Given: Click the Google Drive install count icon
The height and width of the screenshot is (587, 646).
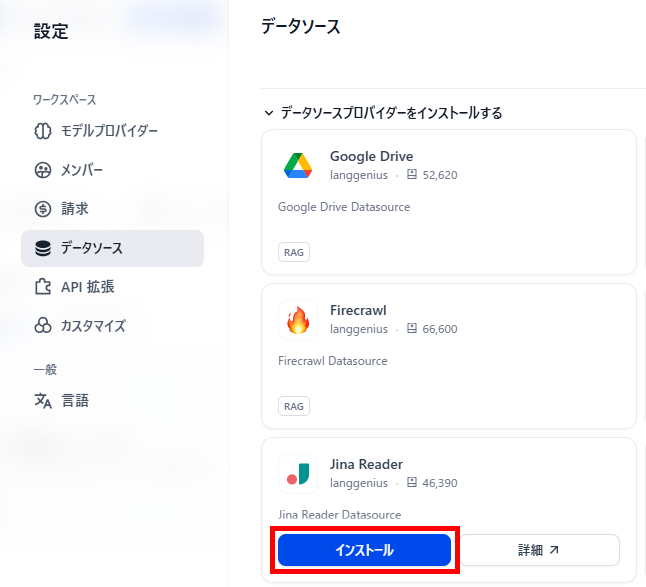Looking at the screenshot, I should click(x=412, y=174).
